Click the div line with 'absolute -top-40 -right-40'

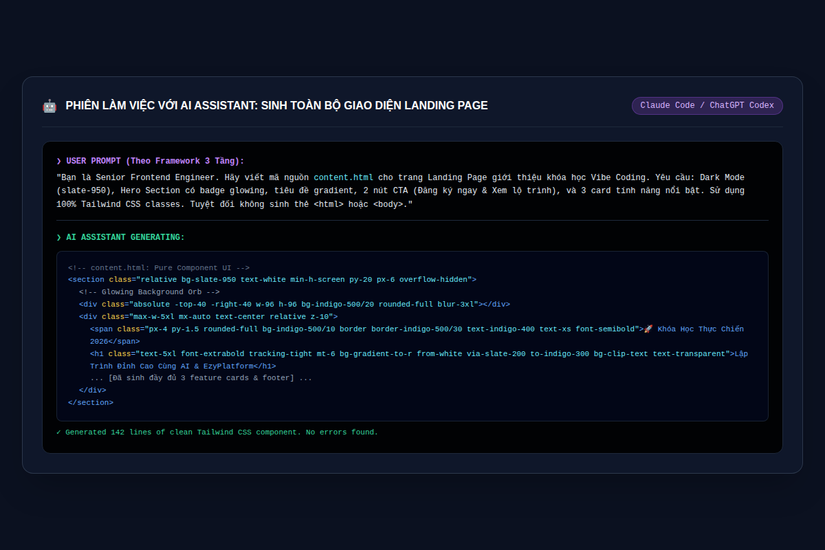click(295, 304)
